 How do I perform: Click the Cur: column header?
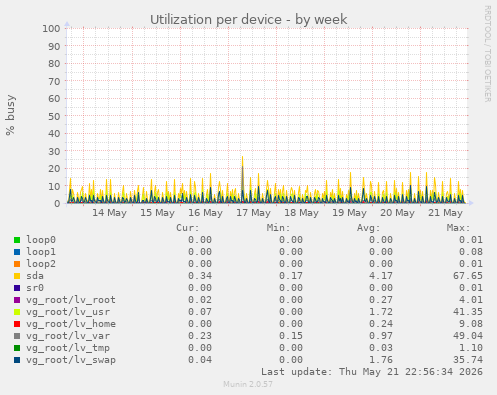point(188,228)
